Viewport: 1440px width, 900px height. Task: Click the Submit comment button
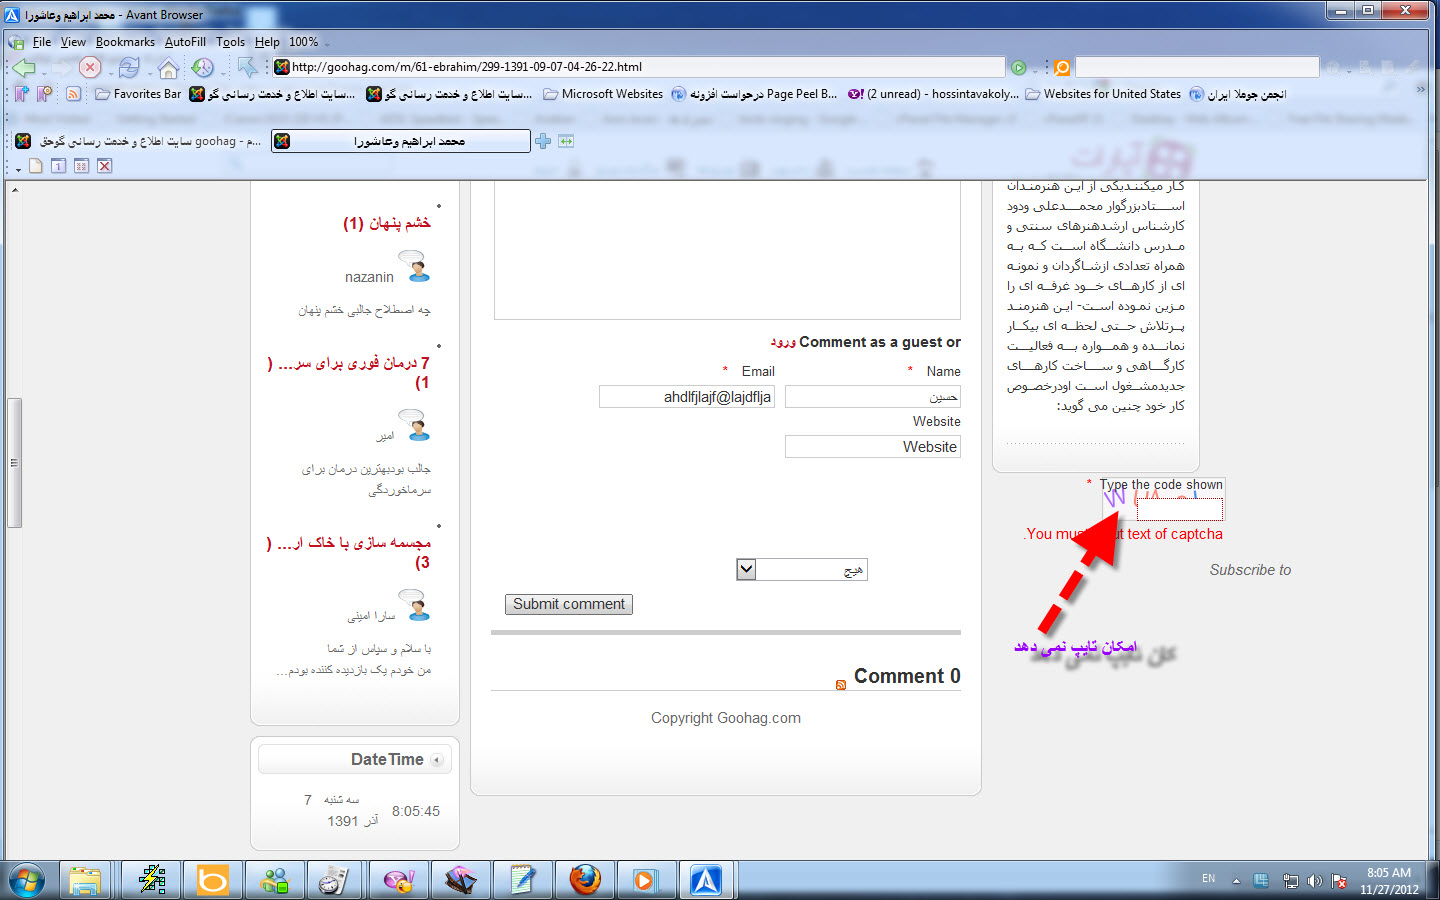[569, 604]
